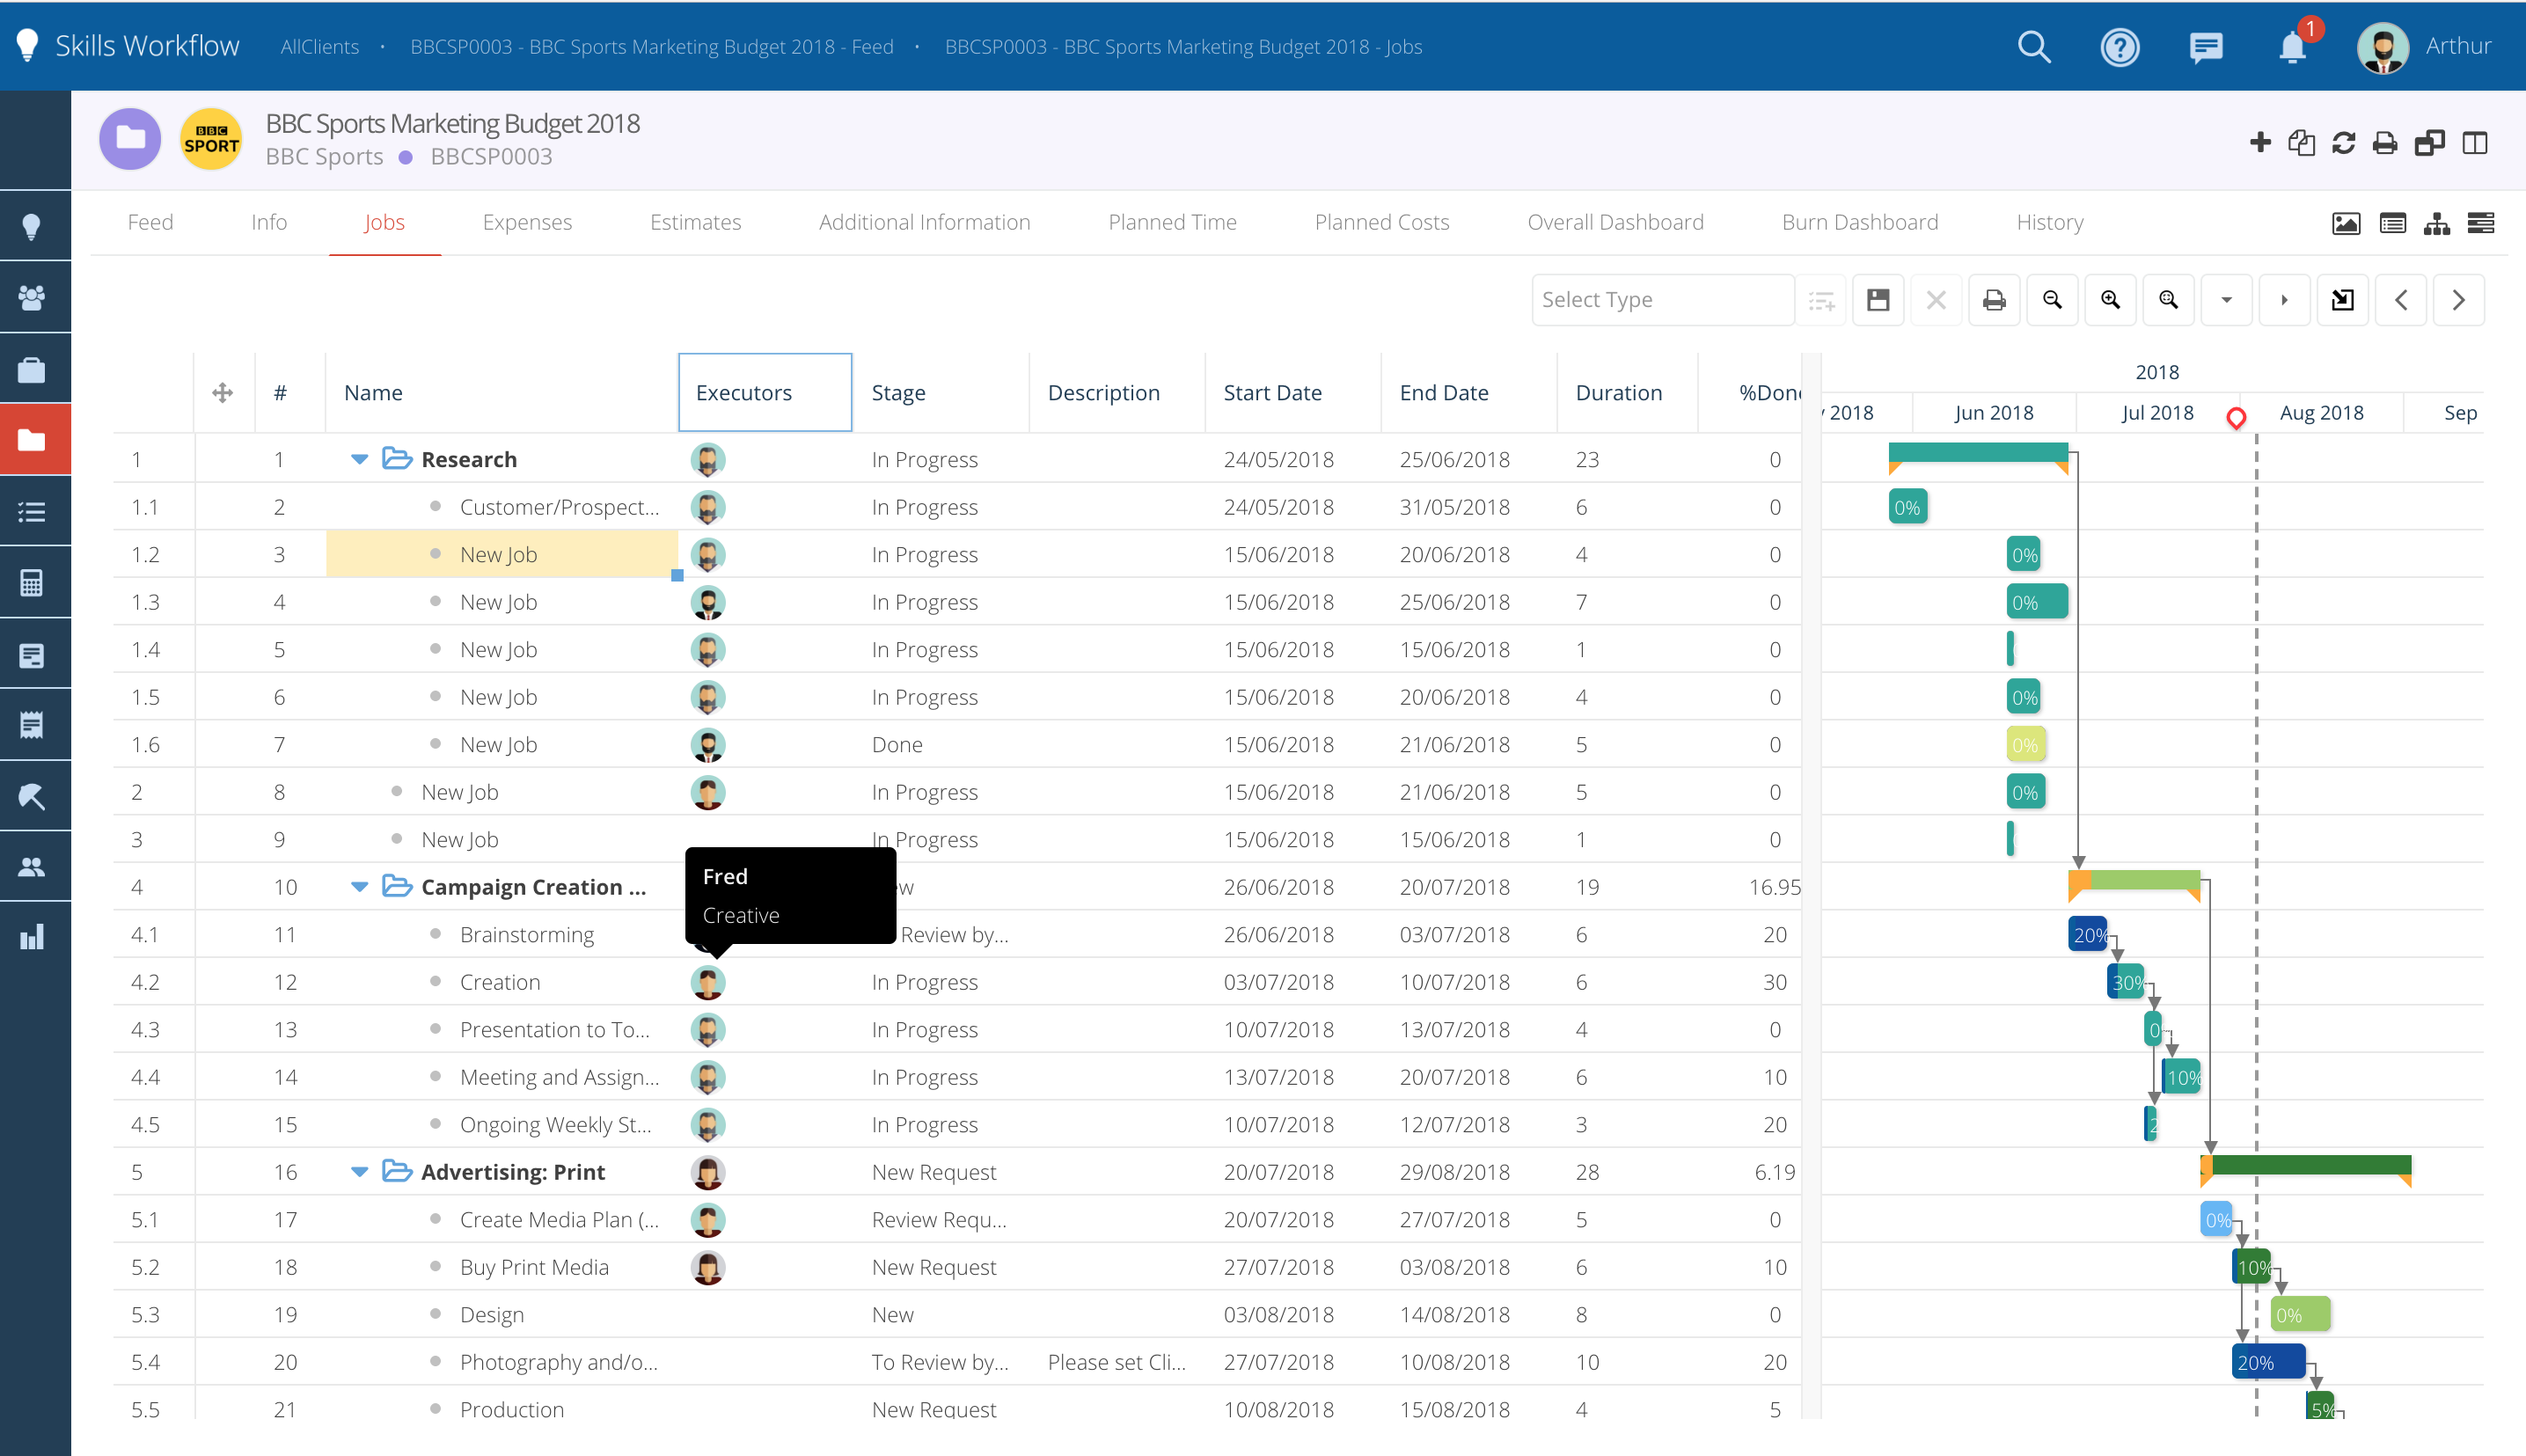Collapse the Advertising: Print group
Viewport: 2526px width, 1456px height.
point(358,1171)
